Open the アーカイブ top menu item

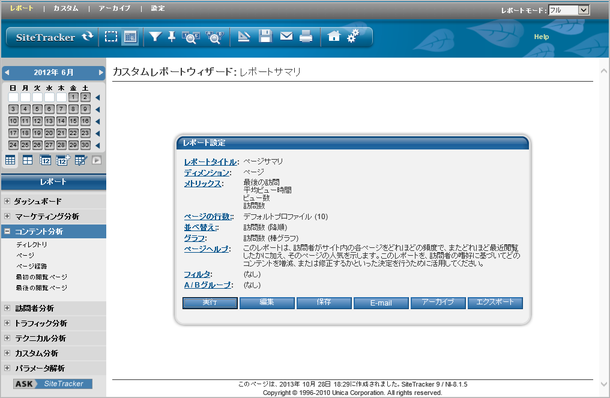point(114,8)
